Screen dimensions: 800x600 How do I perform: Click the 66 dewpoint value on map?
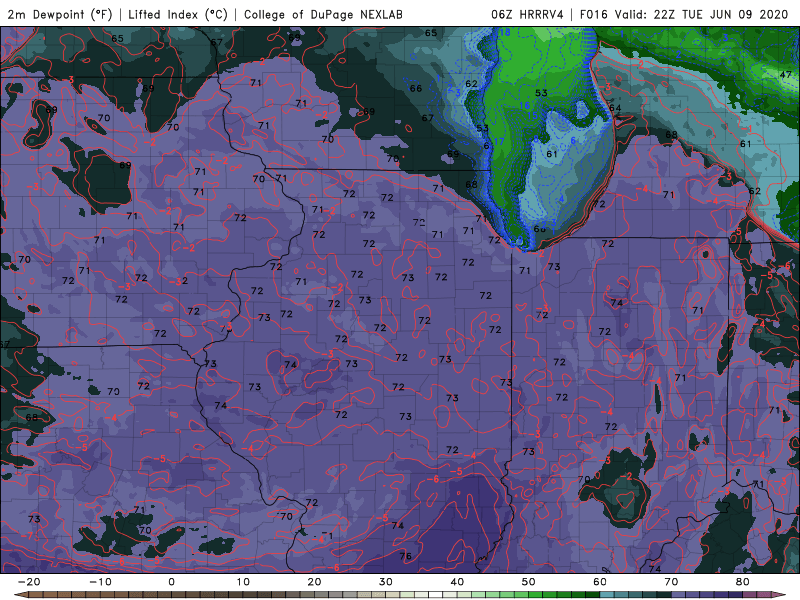tap(416, 88)
